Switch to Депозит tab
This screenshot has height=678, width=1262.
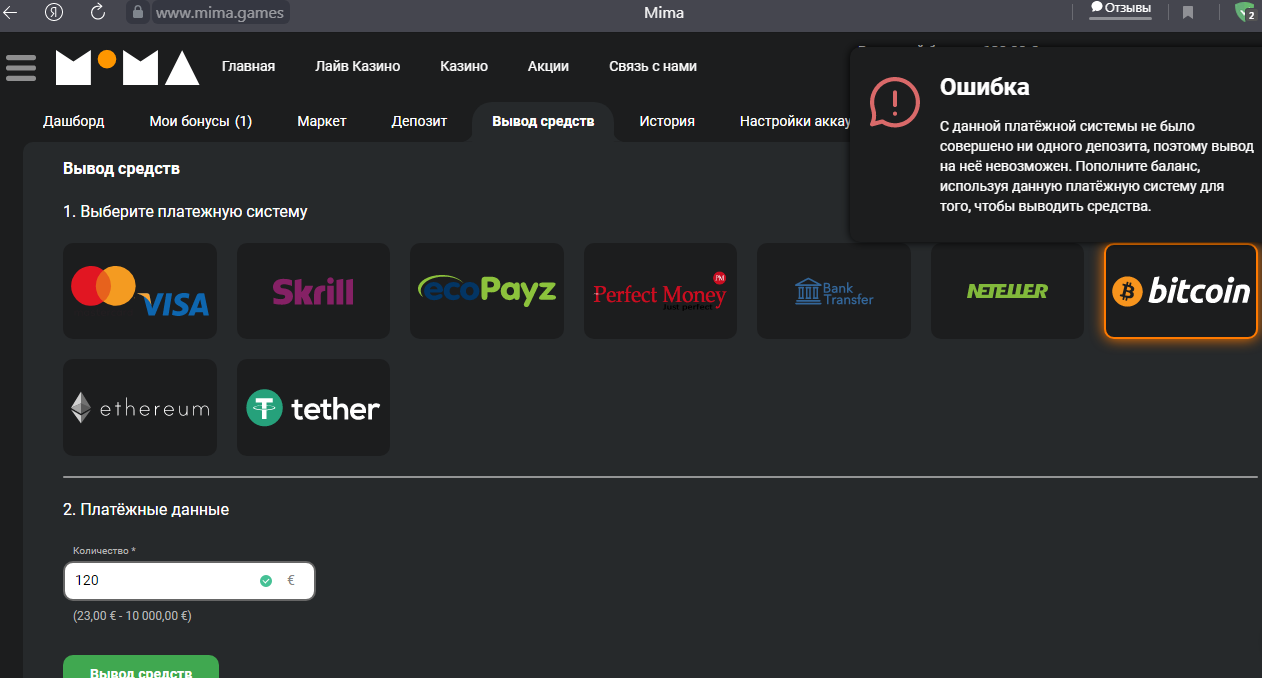pyautogui.click(x=419, y=121)
